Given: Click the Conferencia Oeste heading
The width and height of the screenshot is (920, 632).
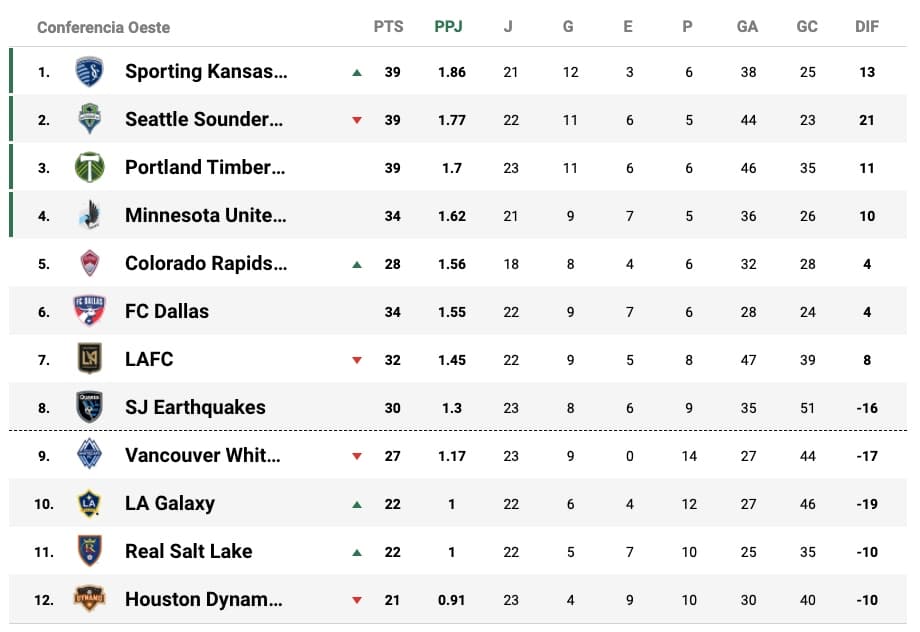Looking at the screenshot, I should click(x=103, y=27).
